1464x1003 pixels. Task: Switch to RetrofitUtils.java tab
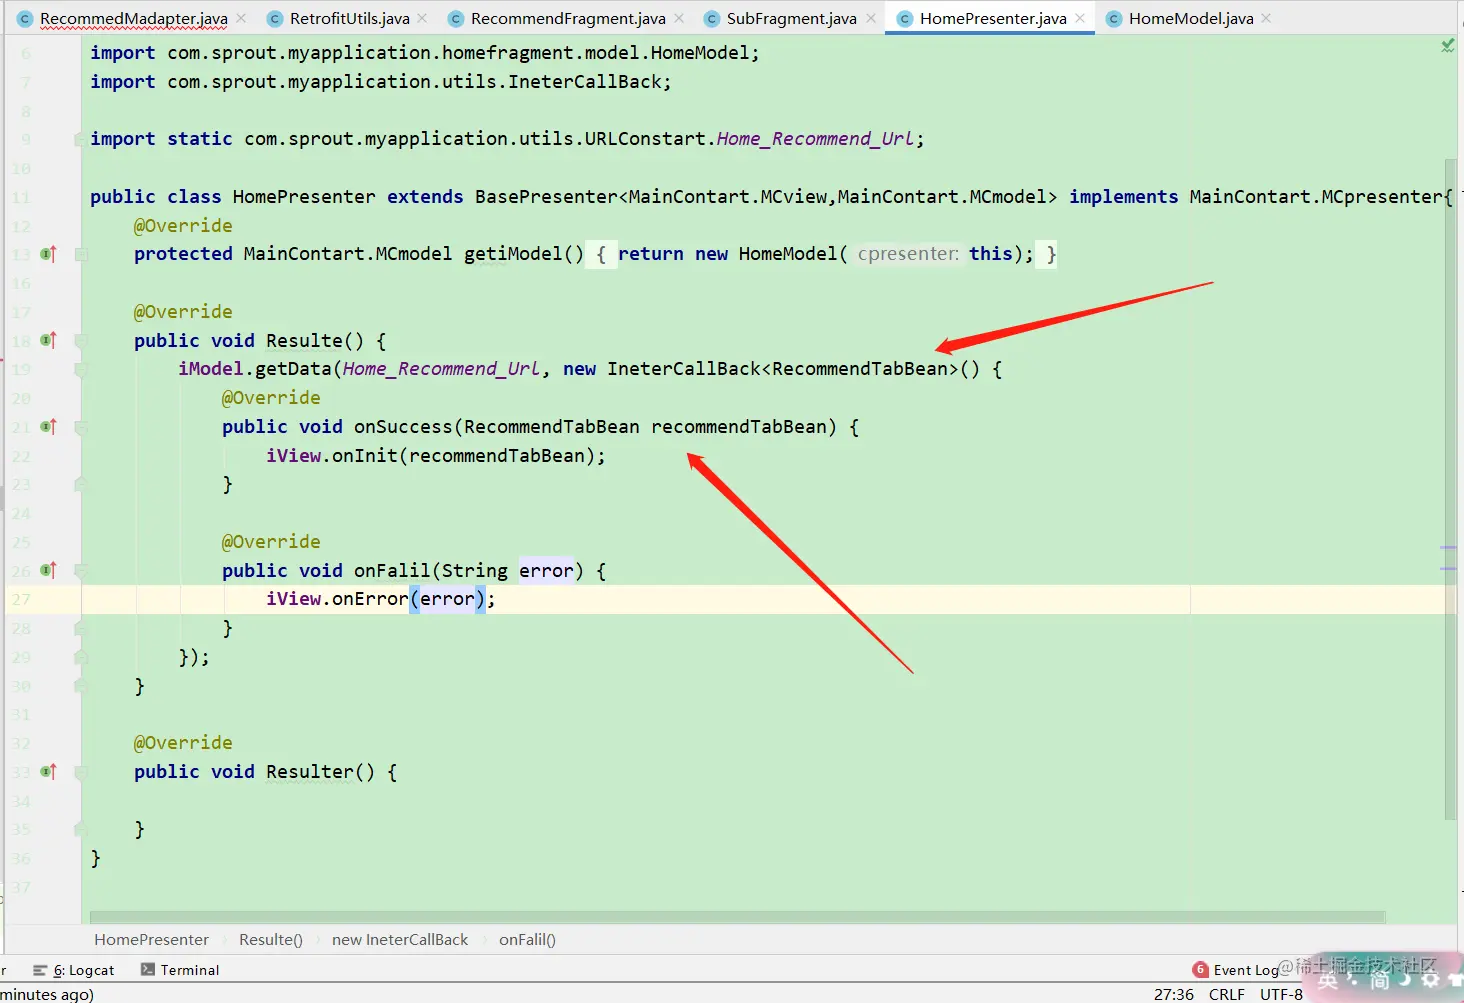tap(349, 19)
